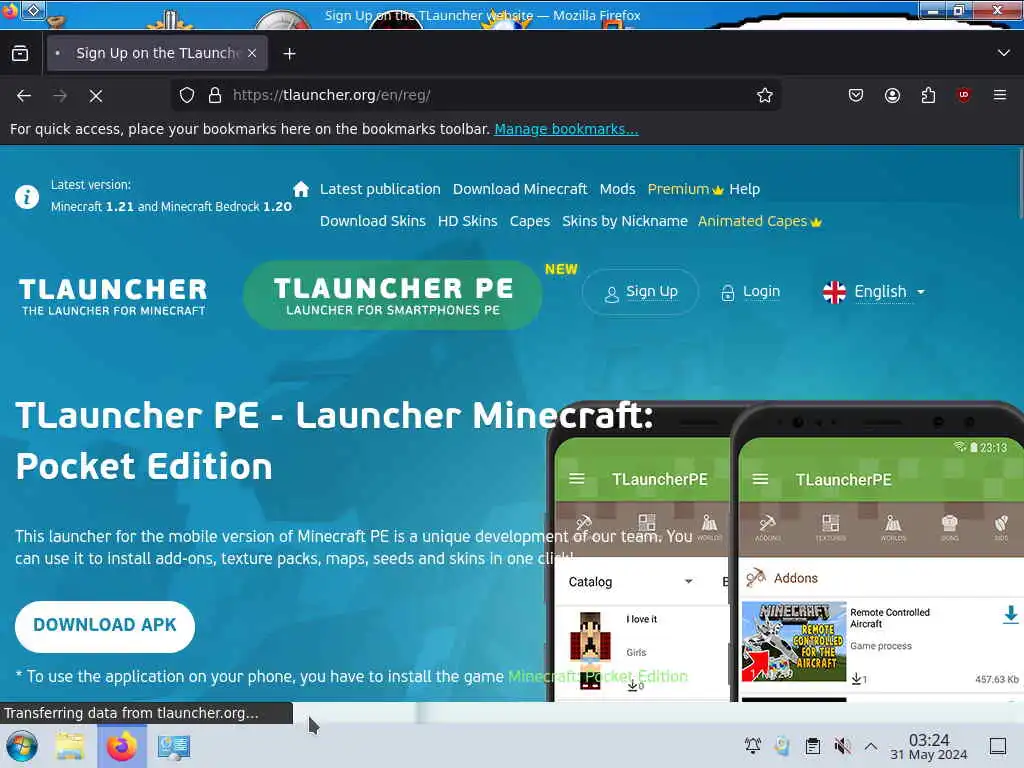Click the info icon beside Latest version
1024x768 pixels.
[x=27, y=196]
